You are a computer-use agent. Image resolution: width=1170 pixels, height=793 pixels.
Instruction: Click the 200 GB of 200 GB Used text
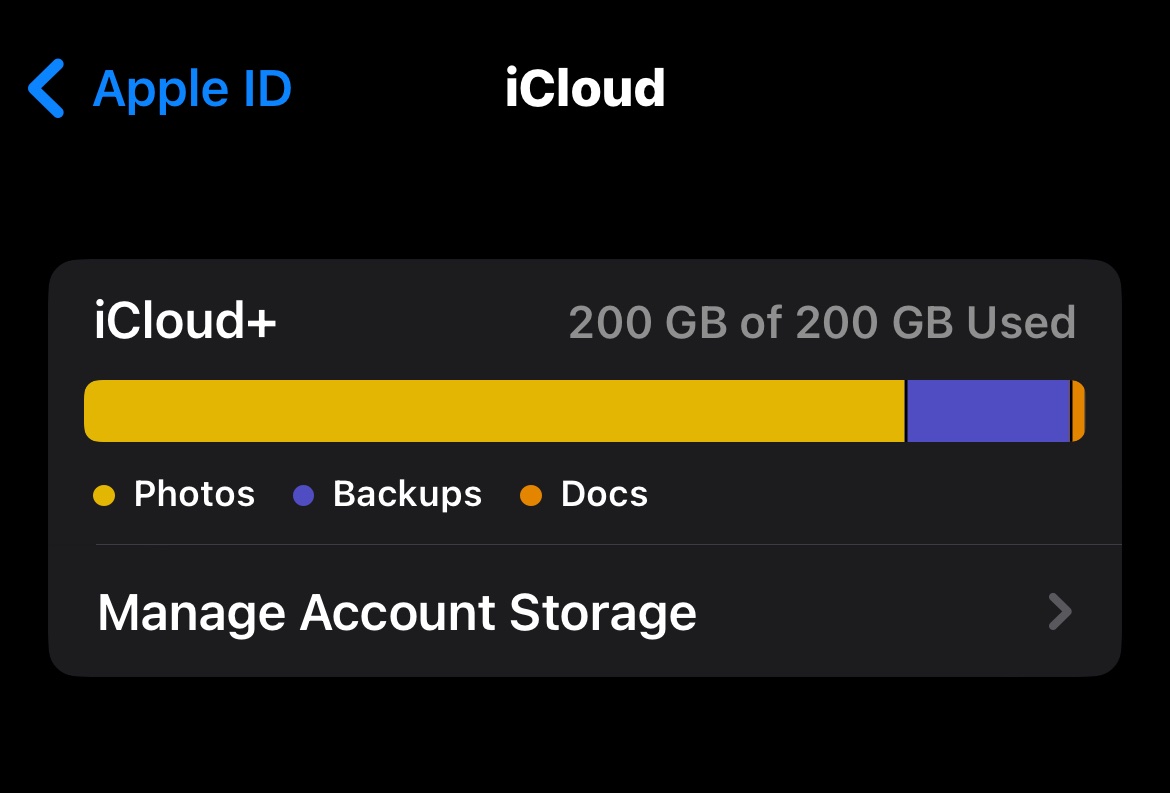tap(822, 322)
